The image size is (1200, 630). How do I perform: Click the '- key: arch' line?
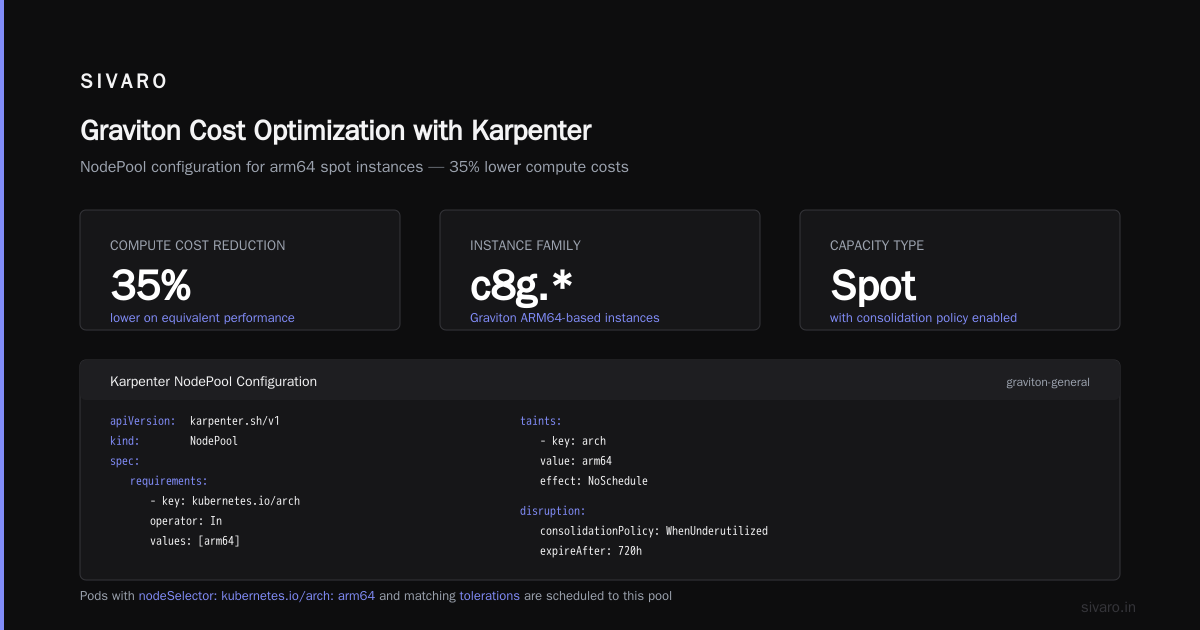click(573, 441)
